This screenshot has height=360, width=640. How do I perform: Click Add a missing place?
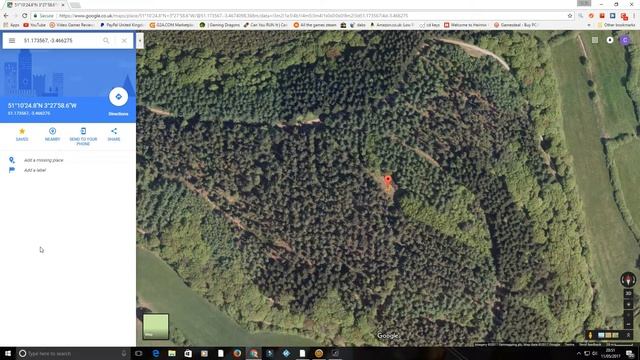click(x=43, y=160)
